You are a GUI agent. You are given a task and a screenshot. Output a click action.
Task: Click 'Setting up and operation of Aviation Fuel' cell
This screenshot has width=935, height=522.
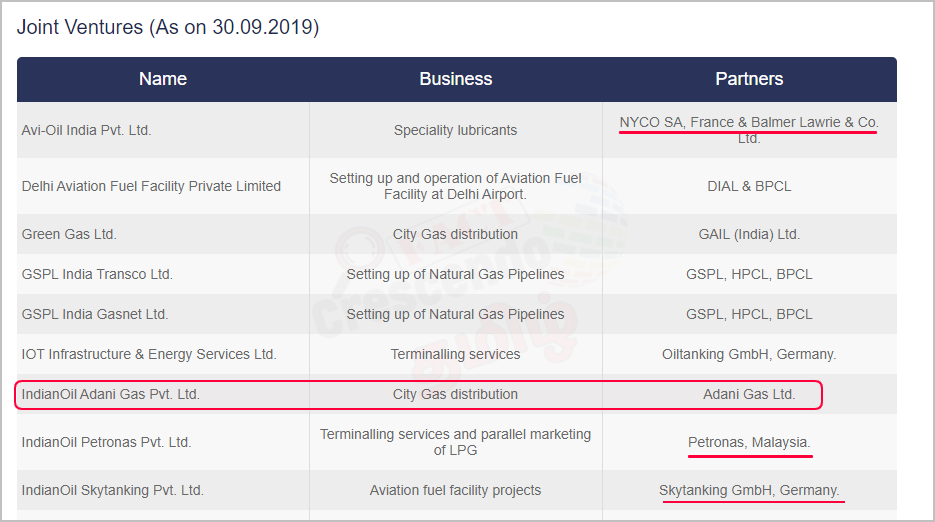(x=456, y=186)
